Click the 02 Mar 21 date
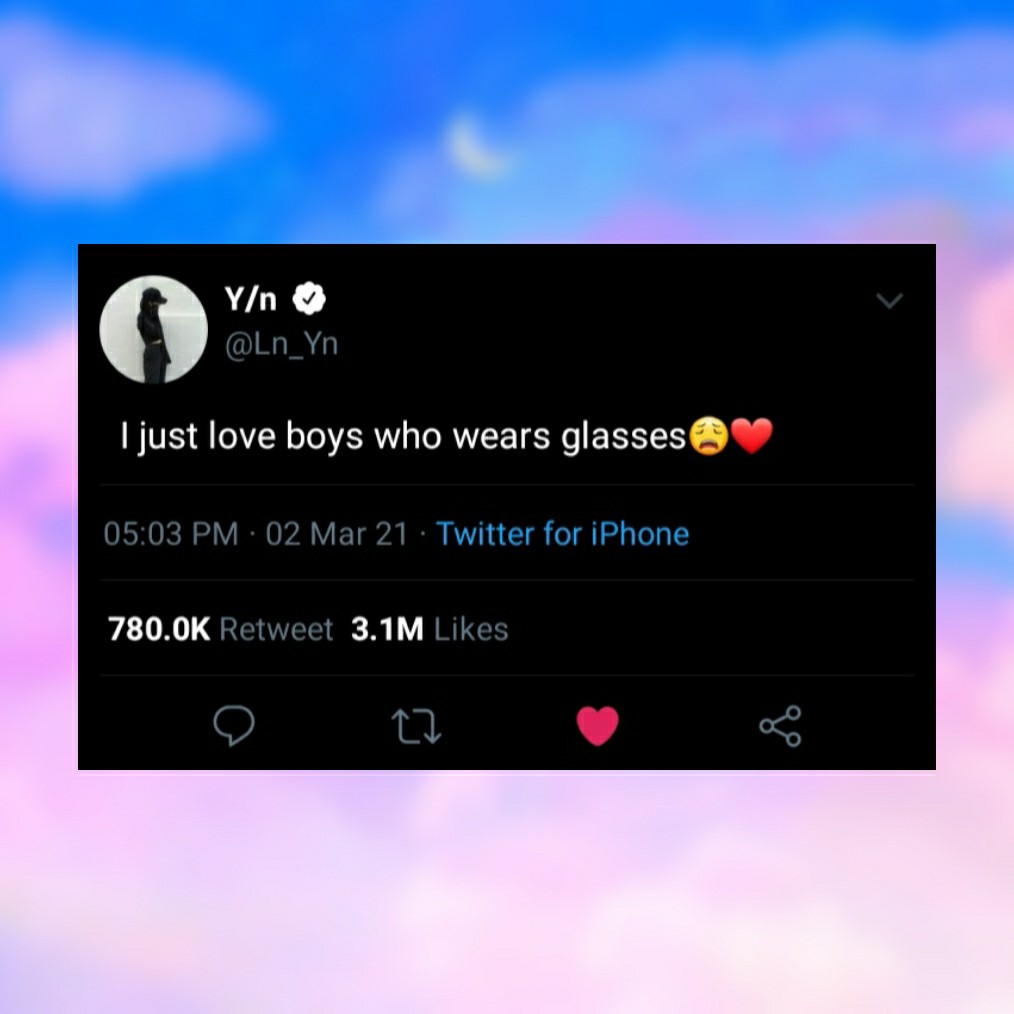Image resolution: width=1014 pixels, height=1014 pixels. pos(336,534)
